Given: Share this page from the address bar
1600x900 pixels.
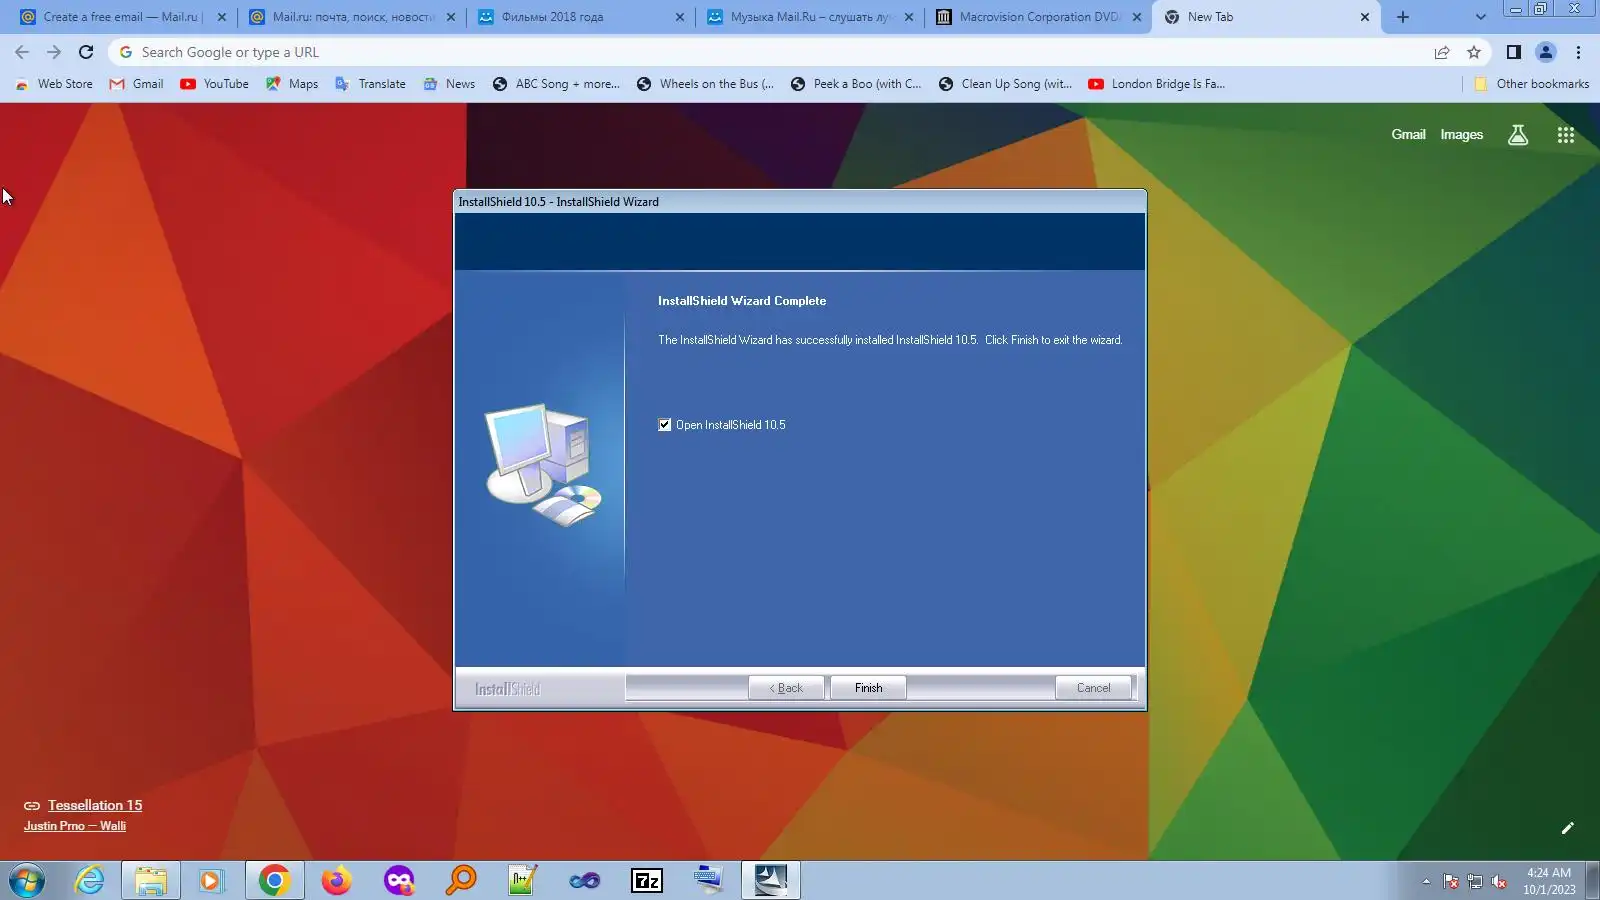Looking at the screenshot, I should point(1442,52).
